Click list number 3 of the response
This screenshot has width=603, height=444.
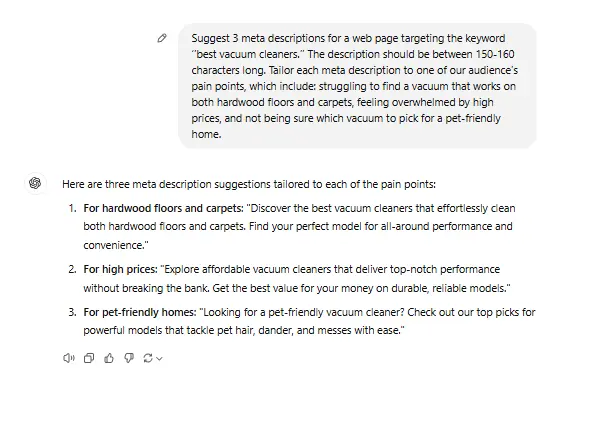(72, 312)
